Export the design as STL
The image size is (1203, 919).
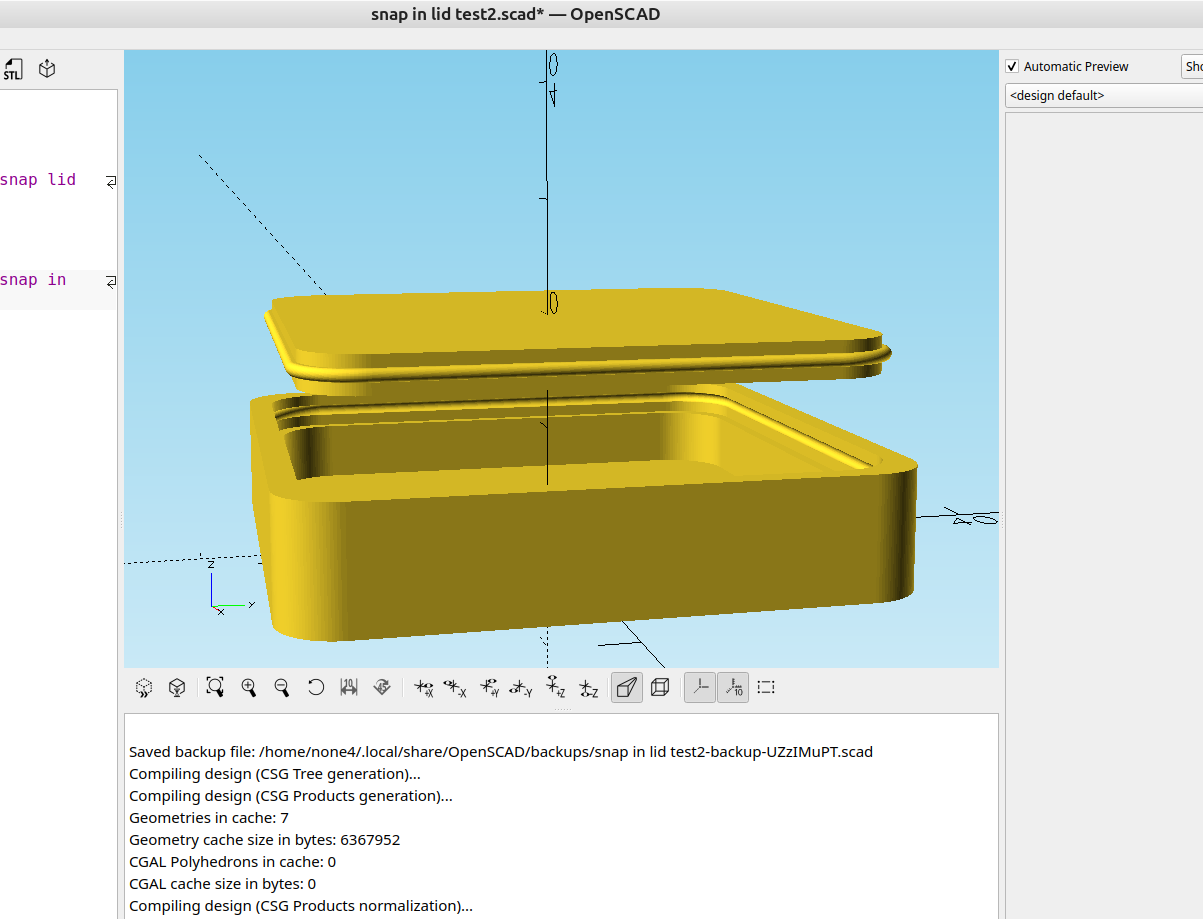point(12,69)
